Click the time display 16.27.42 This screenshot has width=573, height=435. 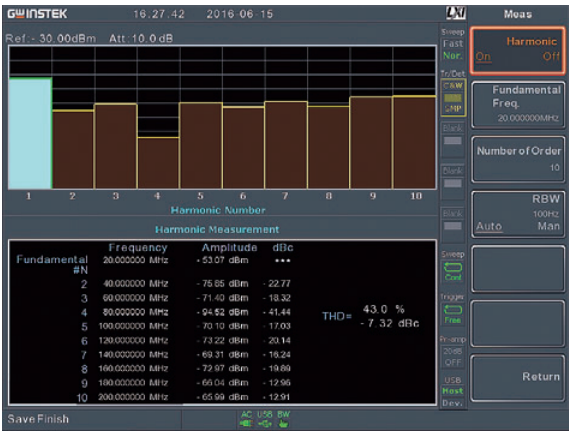159,14
